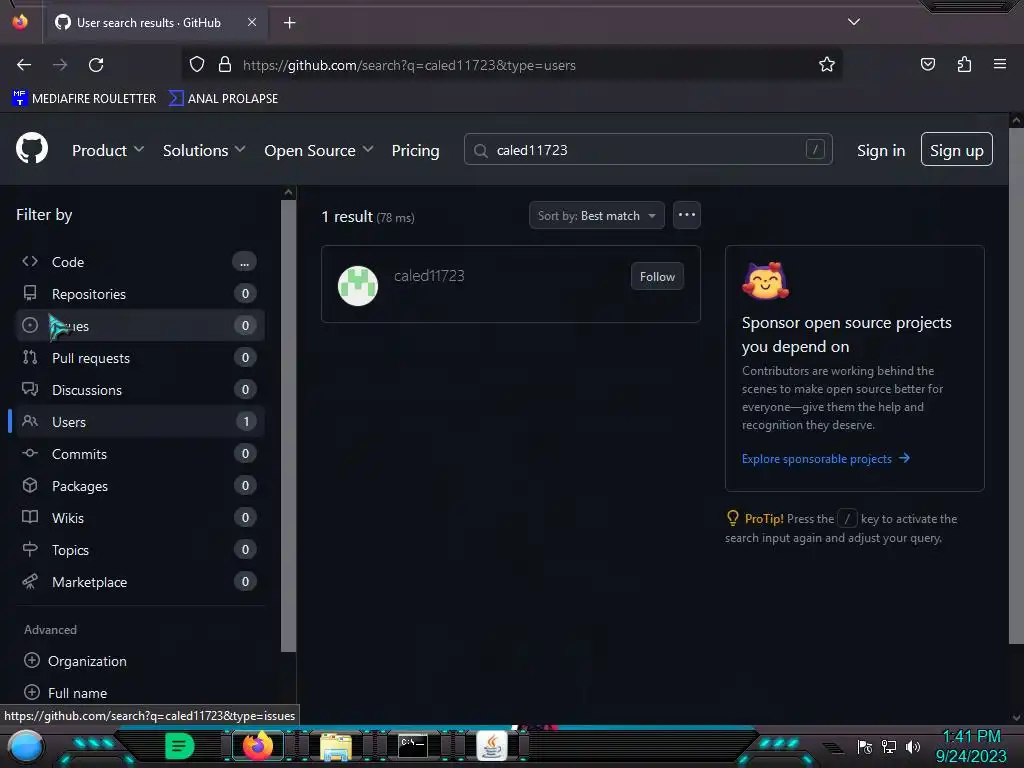The height and width of the screenshot is (768, 1024).
Task: Filter results by Repositories
Action: tap(139, 294)
